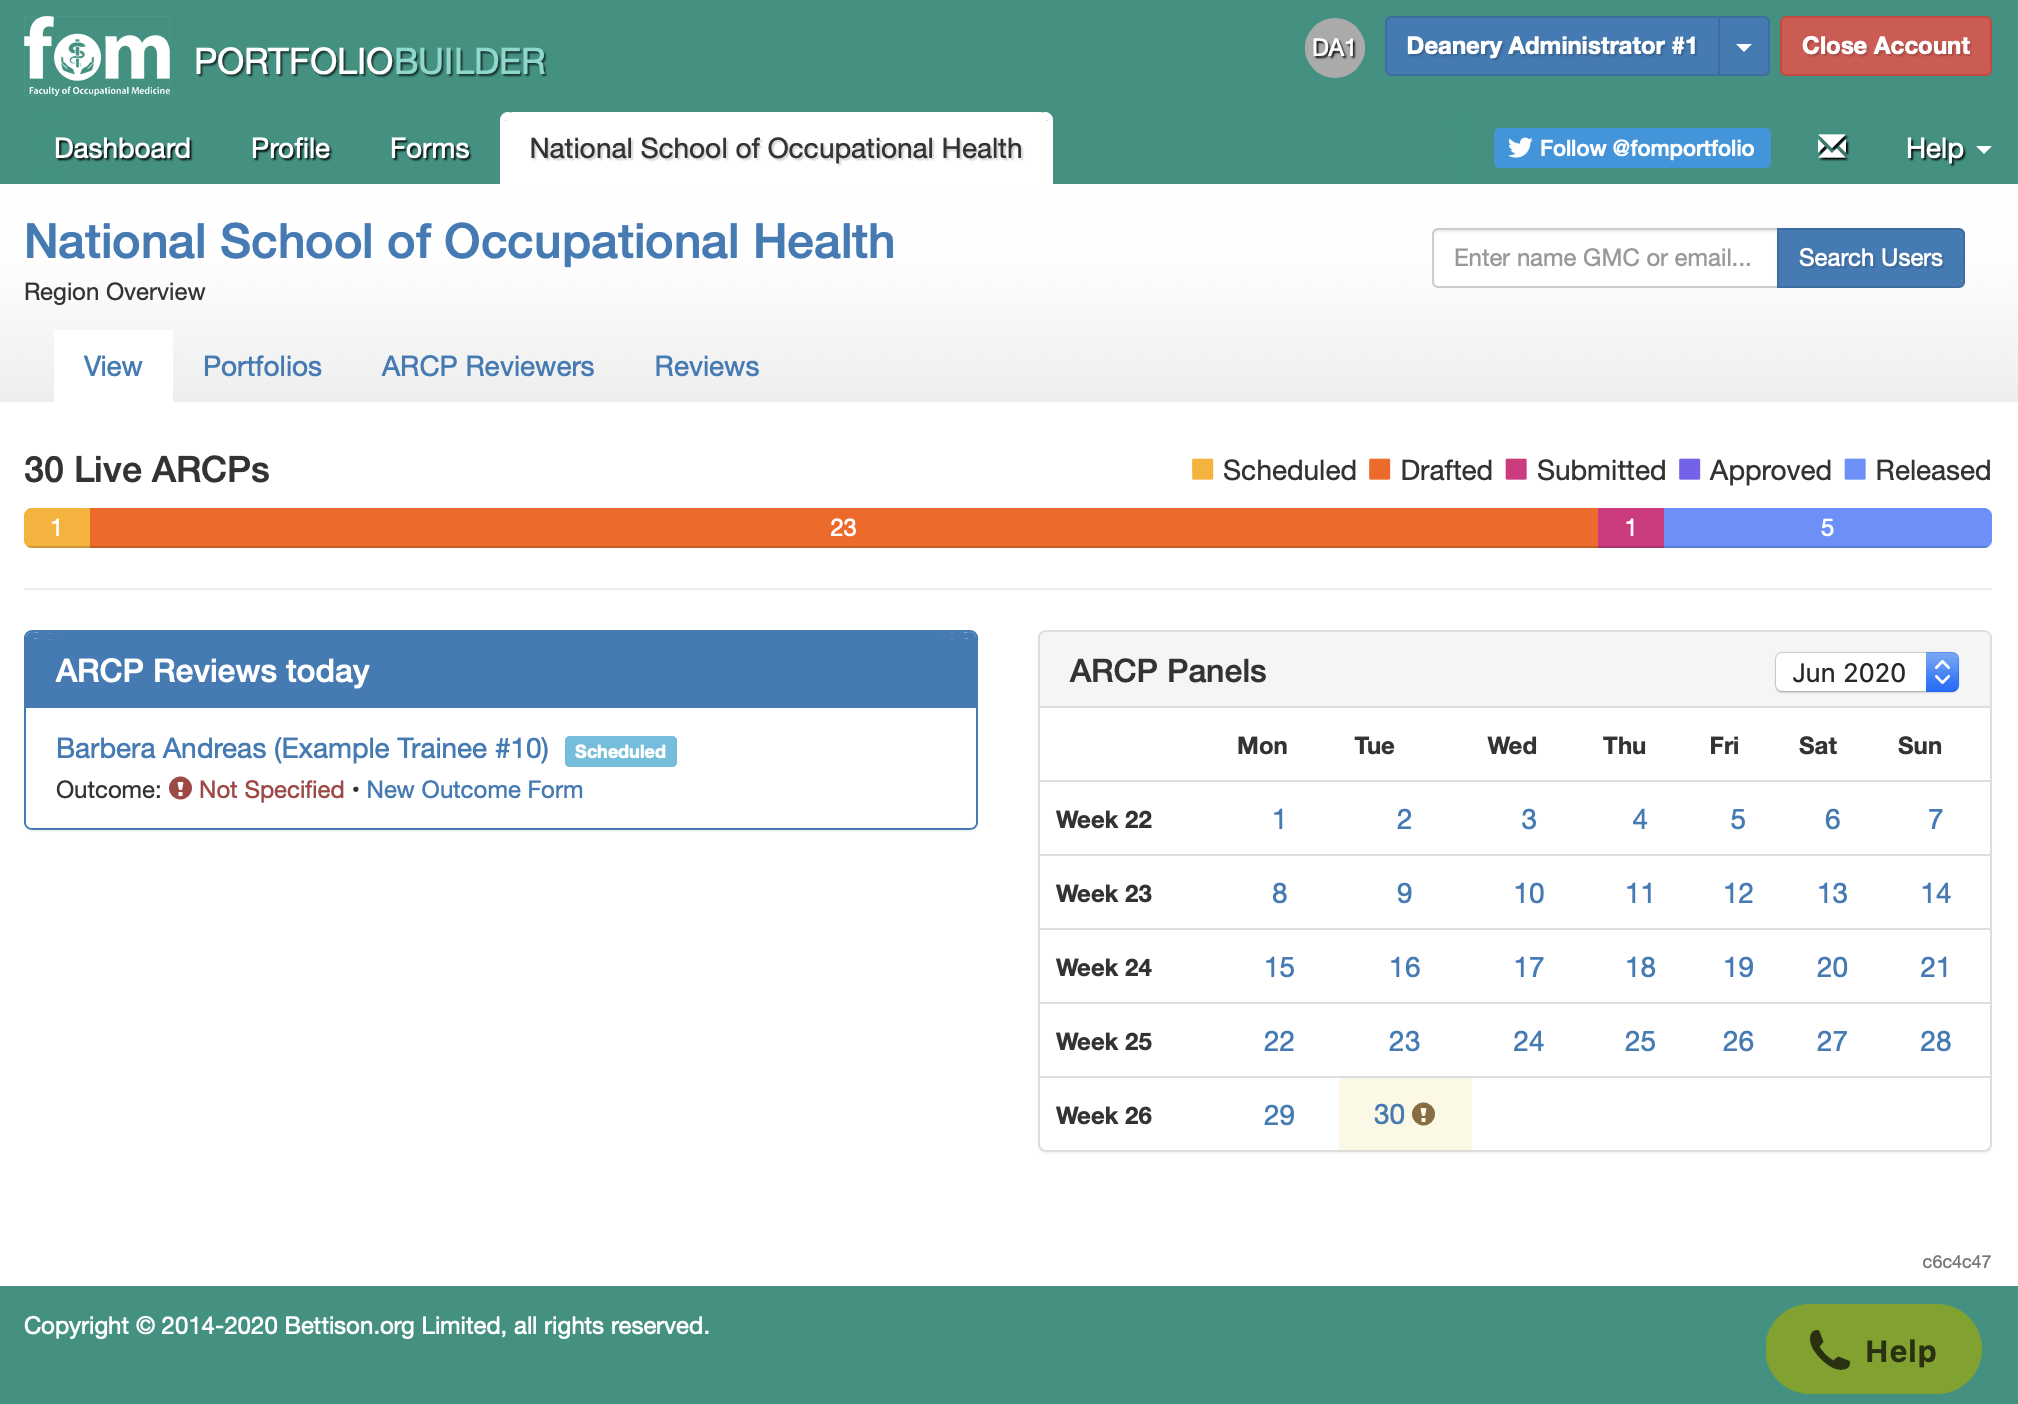The image size is (2018, 1404).
Task: Select calendar day 7 in Week 22
Action: click(x=1935, y=819)
